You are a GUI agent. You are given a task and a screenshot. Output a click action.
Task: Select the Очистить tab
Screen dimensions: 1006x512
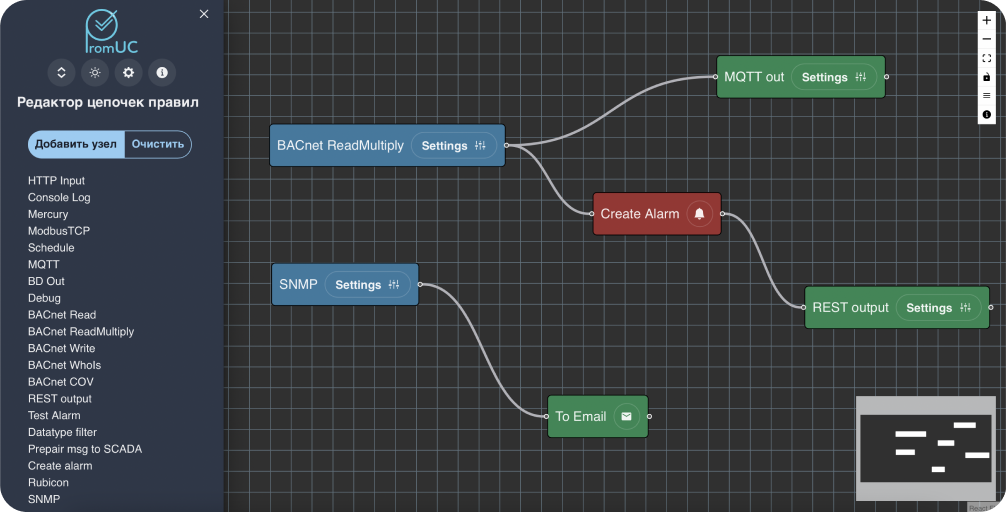(158, 144)
